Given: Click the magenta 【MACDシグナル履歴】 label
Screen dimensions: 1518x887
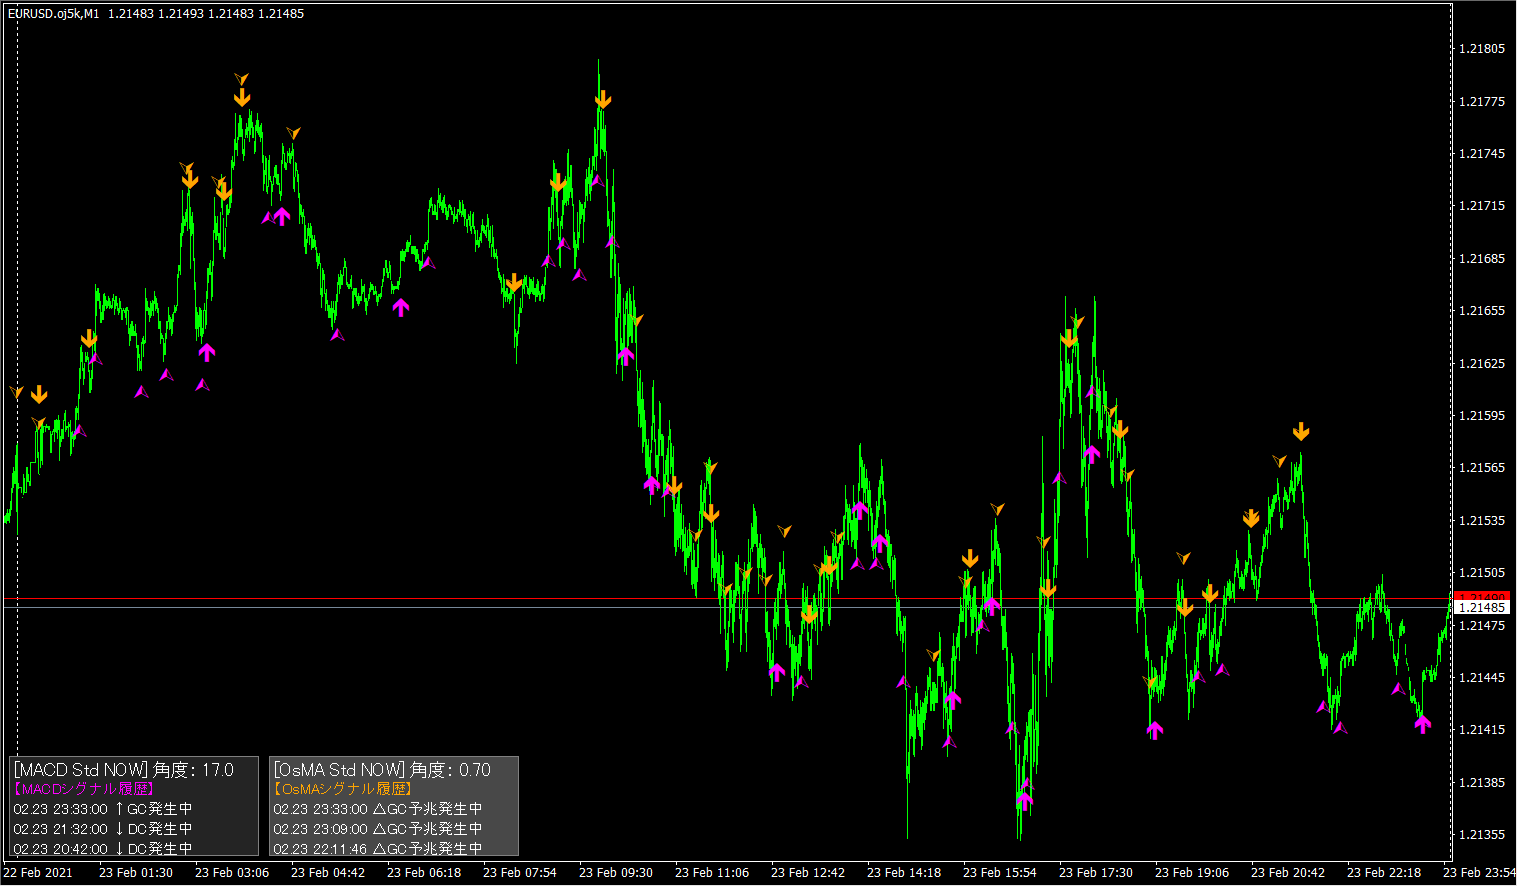Looking at the screenshot, I should (x=83, y=789).
